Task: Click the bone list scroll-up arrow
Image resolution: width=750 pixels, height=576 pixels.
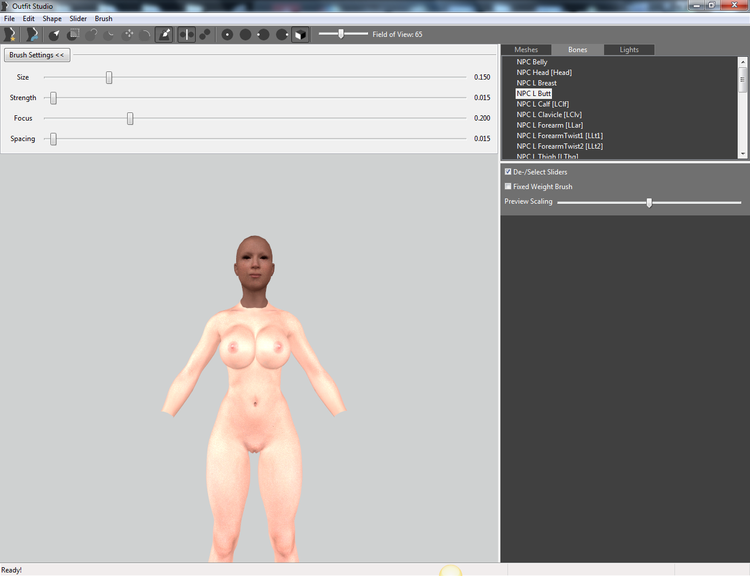Action: 742,62
